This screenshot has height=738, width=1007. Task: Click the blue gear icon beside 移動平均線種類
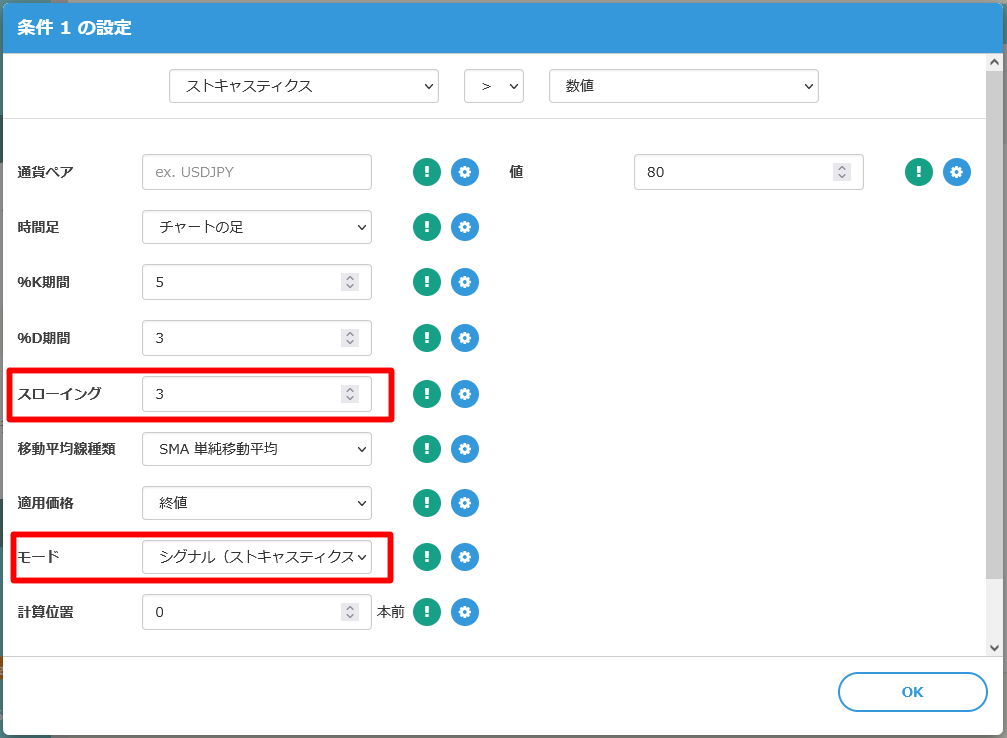(464, 449)
